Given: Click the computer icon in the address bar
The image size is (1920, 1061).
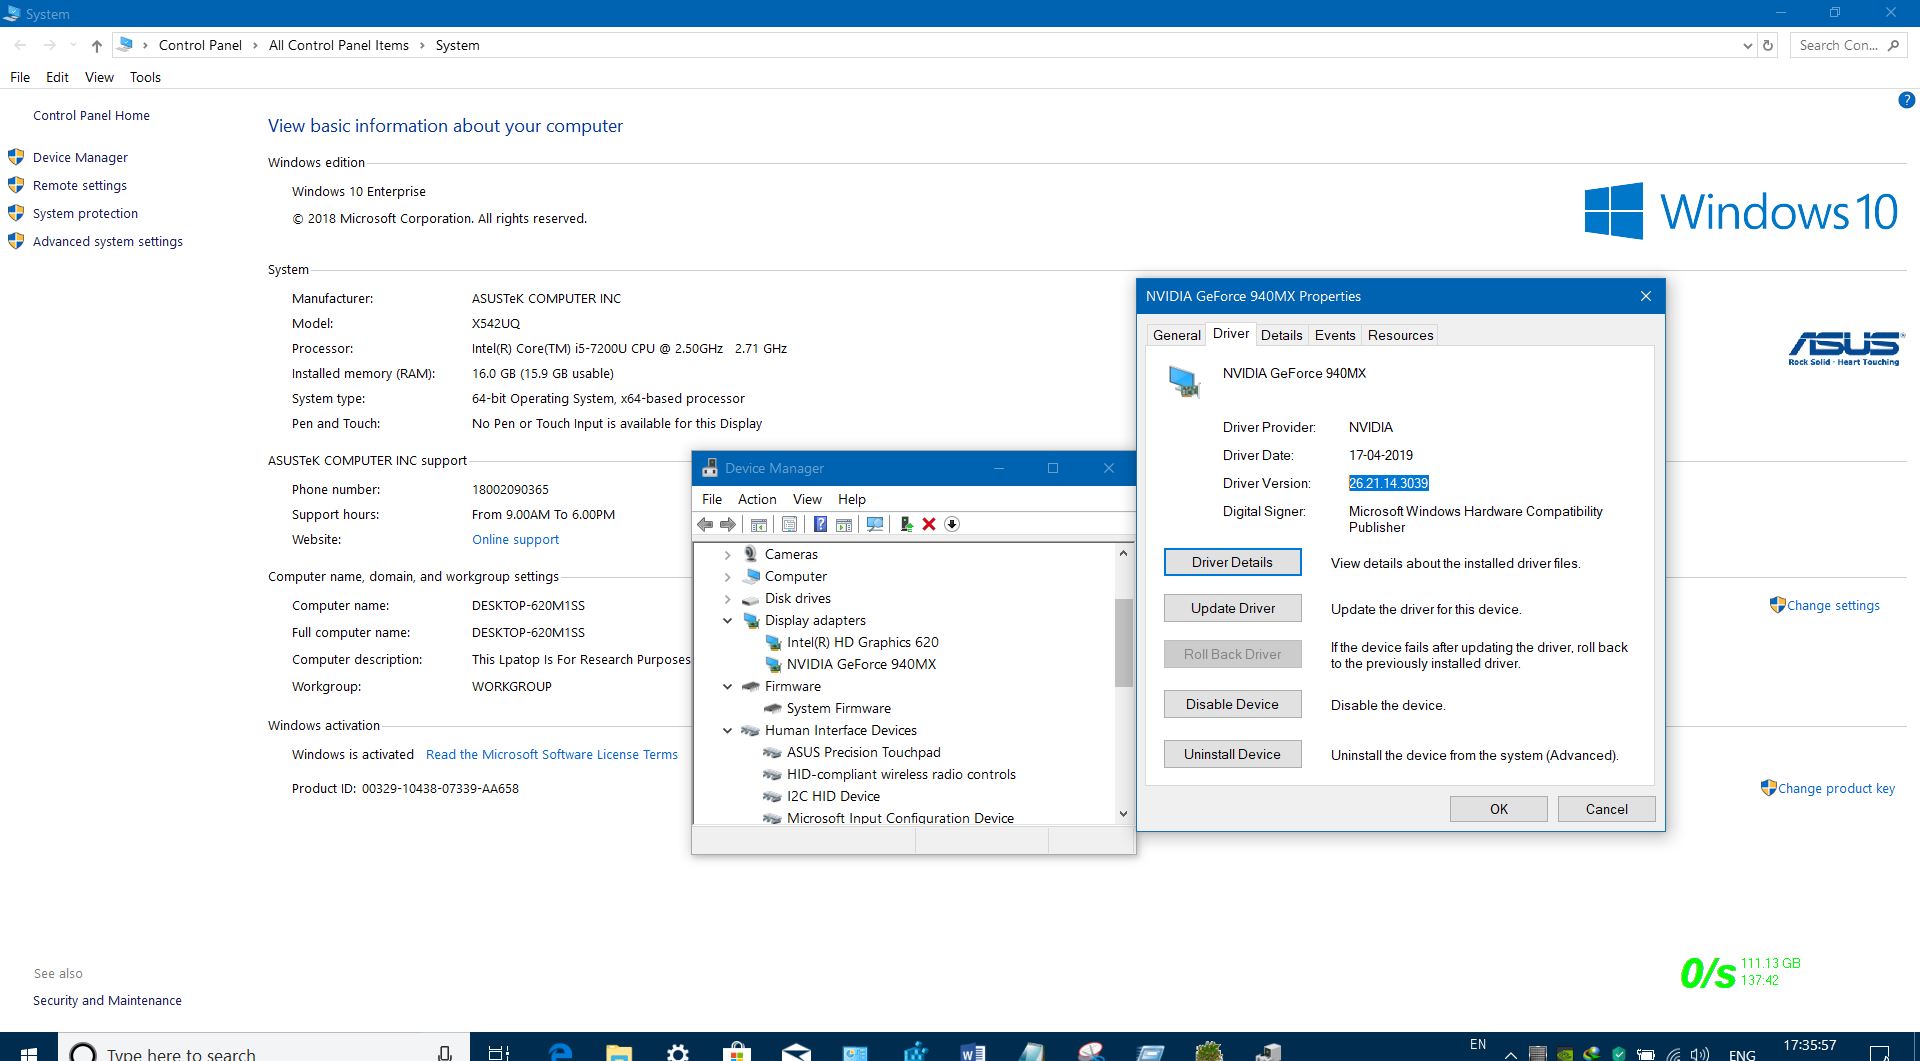Looking at the screenshot, I should [x=125, y=44].
